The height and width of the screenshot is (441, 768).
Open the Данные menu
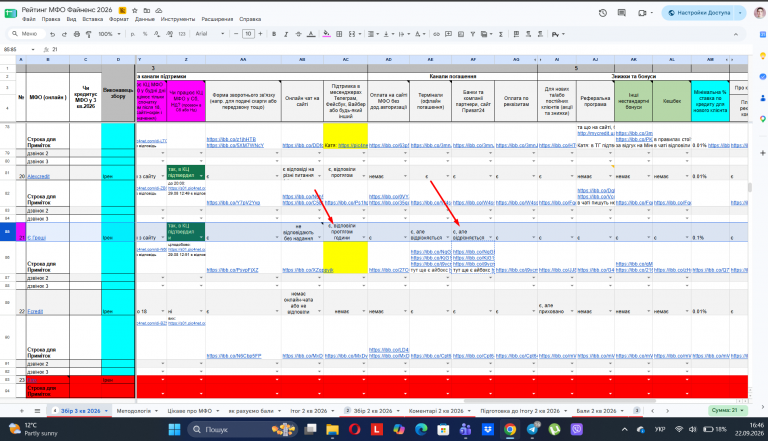(144, 19)
